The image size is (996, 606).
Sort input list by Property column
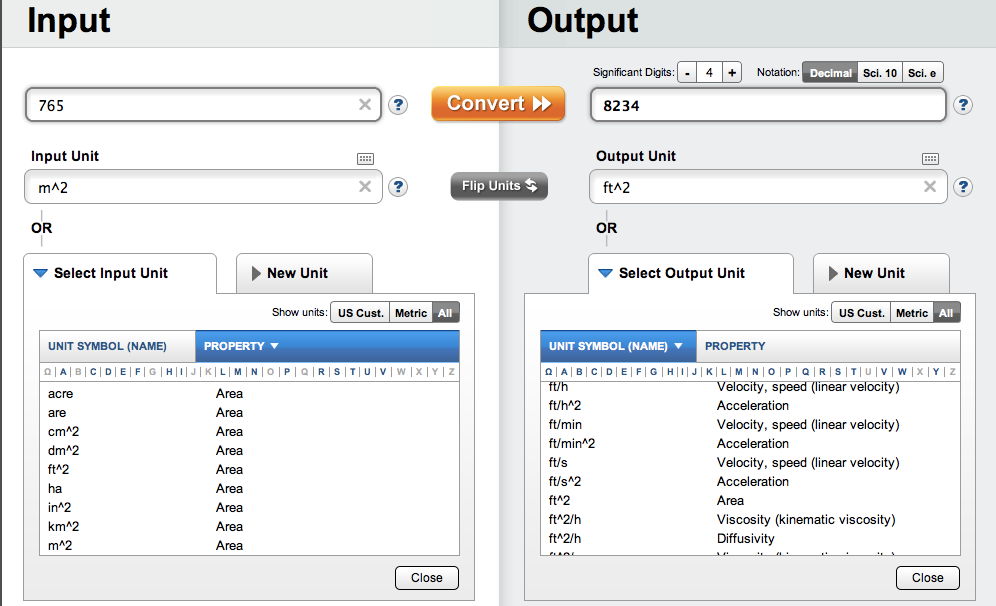(240, 346)
